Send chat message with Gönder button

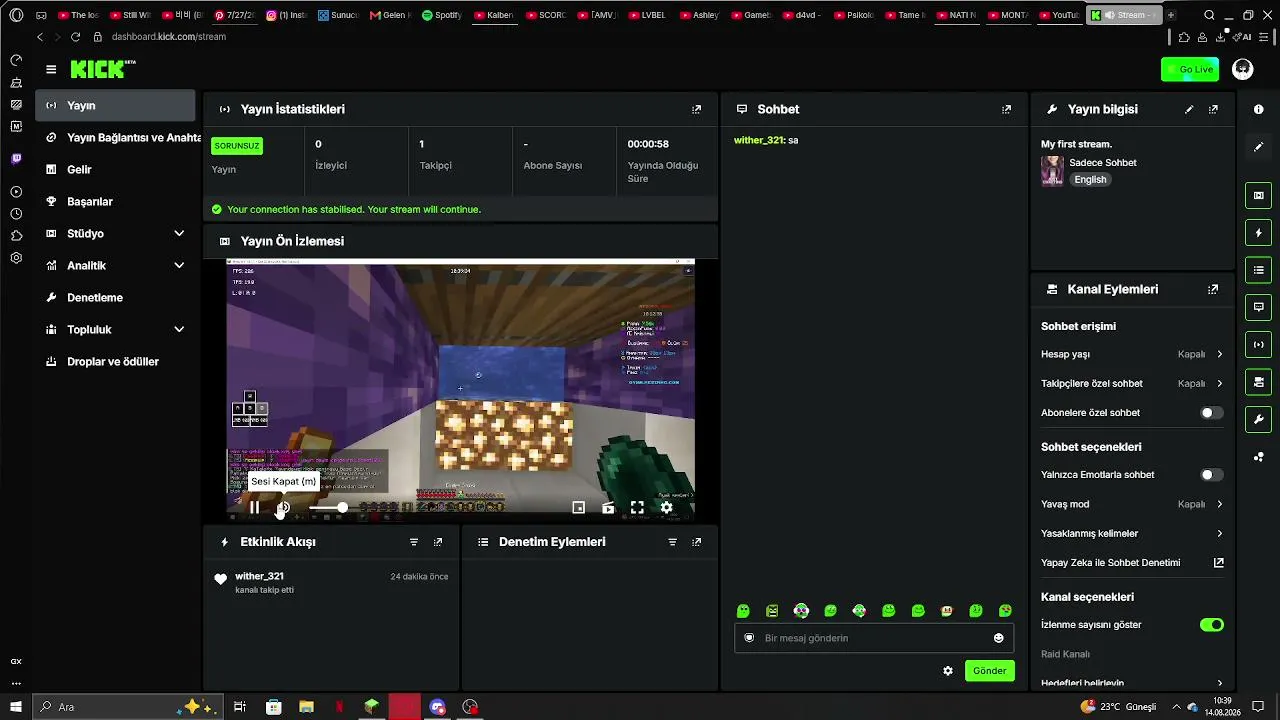(x=989, y=671)
